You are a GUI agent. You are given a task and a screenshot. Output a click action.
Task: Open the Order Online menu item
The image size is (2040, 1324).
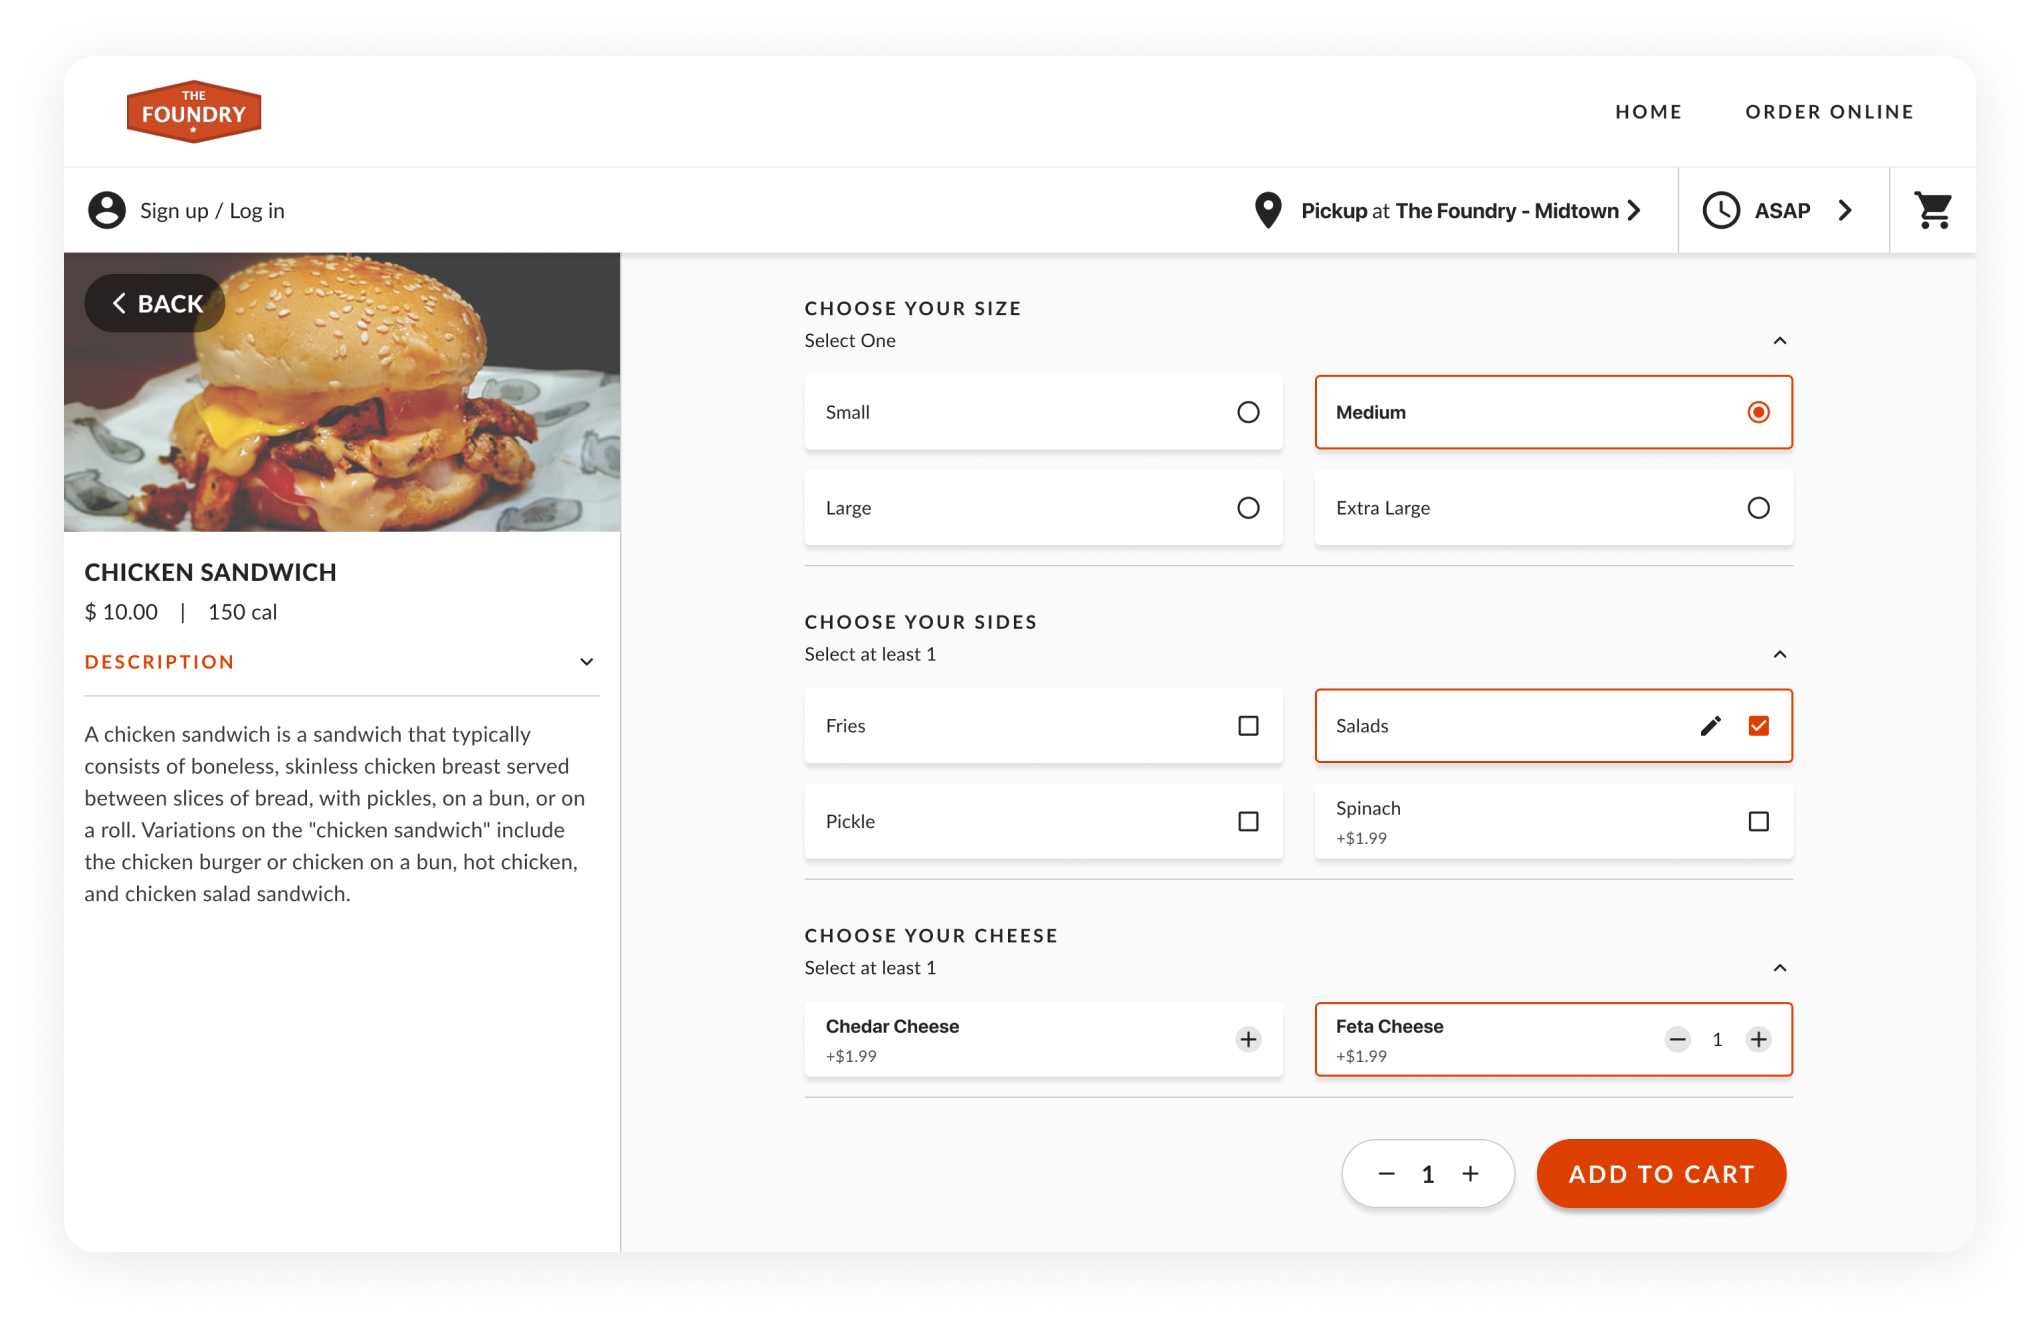pyautogui.click(x=1829, y=112)
